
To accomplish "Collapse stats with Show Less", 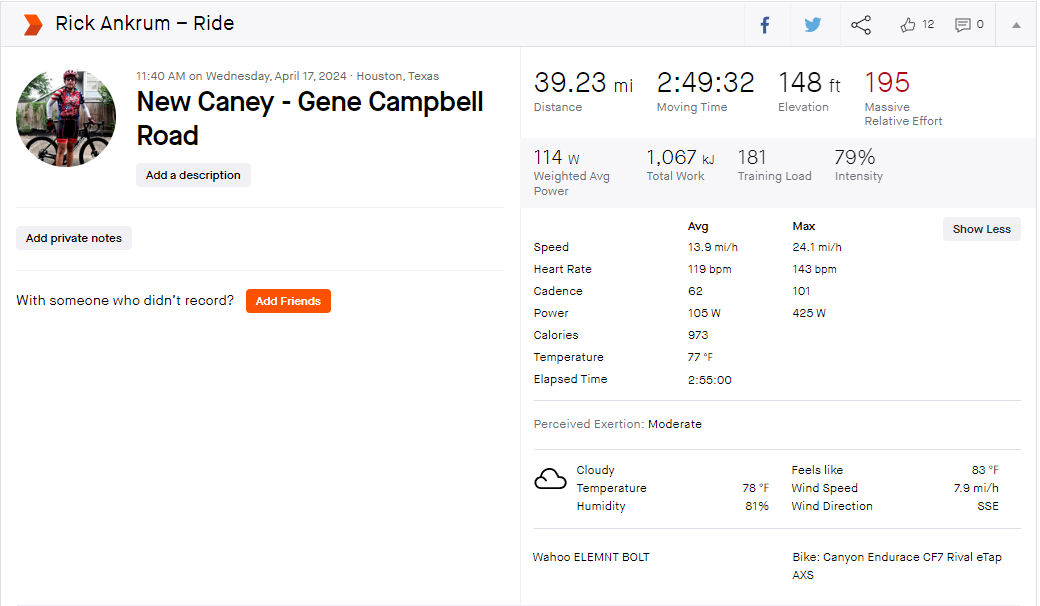I will 982,229.
